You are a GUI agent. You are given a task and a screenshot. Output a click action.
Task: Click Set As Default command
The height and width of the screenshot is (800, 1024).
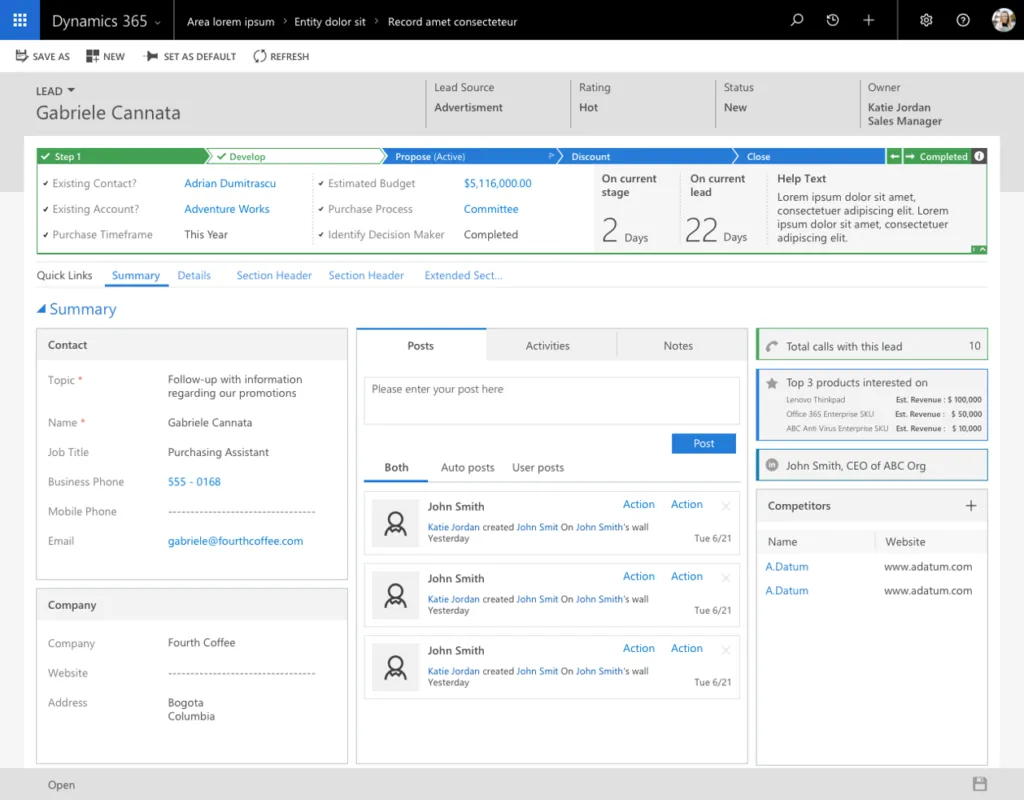pos(191,57)
